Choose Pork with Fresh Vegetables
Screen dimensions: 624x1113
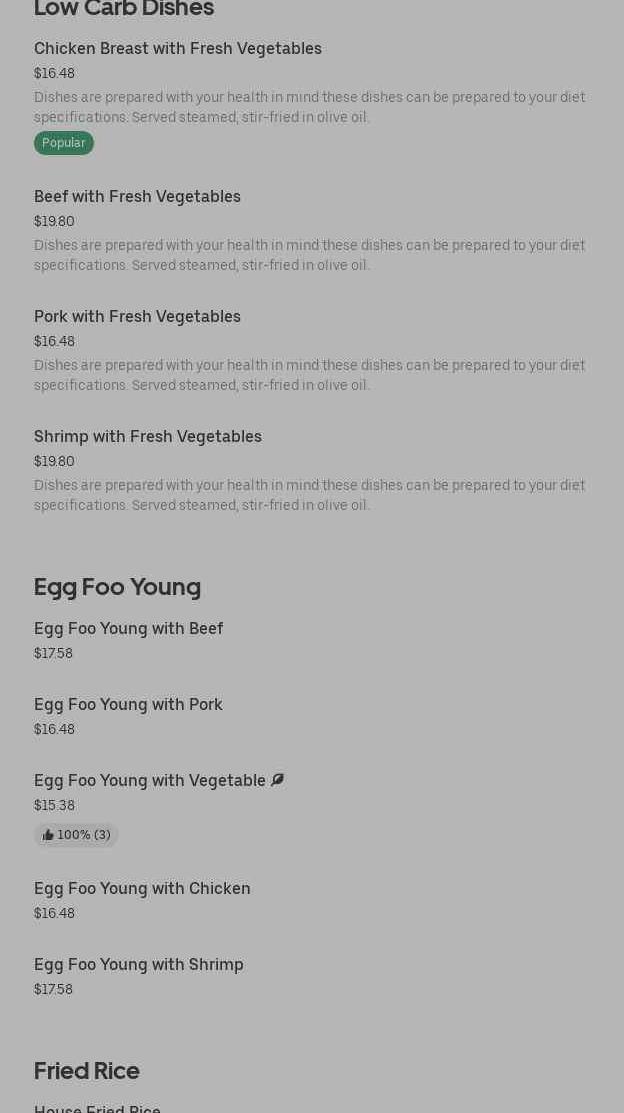point(137,316)
